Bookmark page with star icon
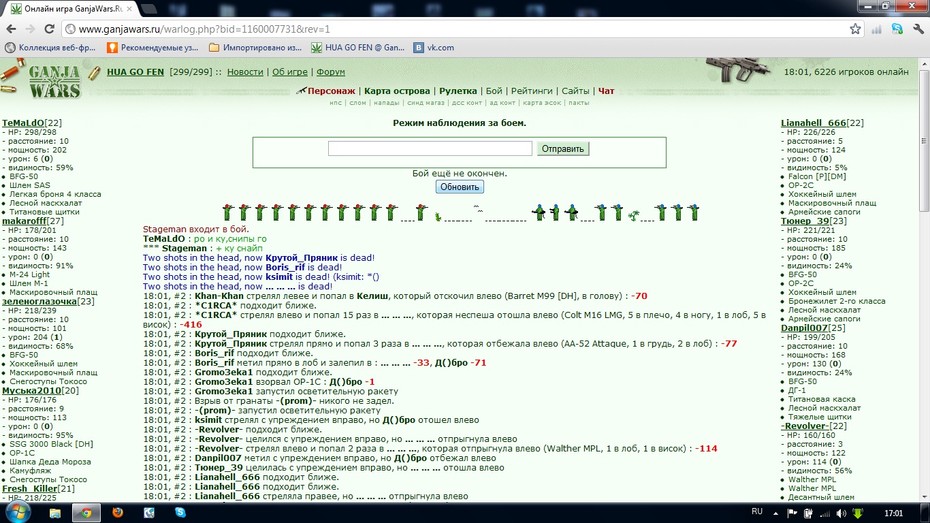Screen dimensions: 930x523 [x=855, y=29]
